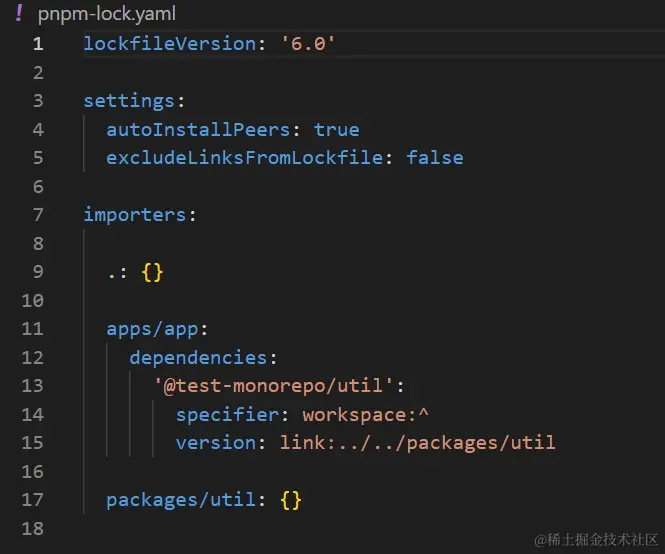Open the pnpm-lock.yaml breadcrumb file name
The width and height of the screenshot is (665, 554).
click(106, 14)
